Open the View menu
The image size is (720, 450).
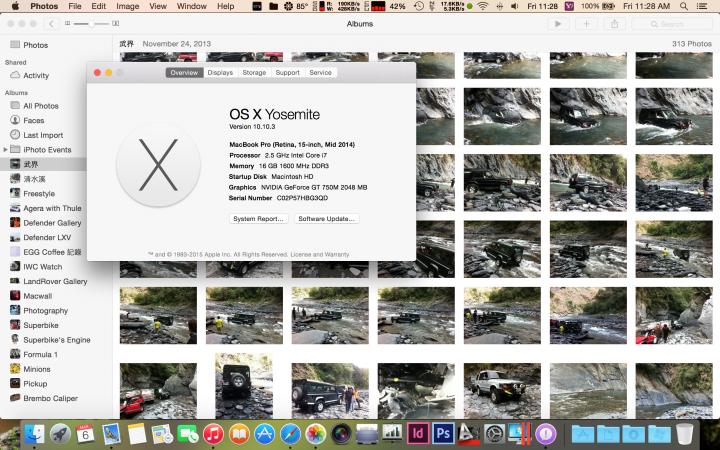pos(158,6)
